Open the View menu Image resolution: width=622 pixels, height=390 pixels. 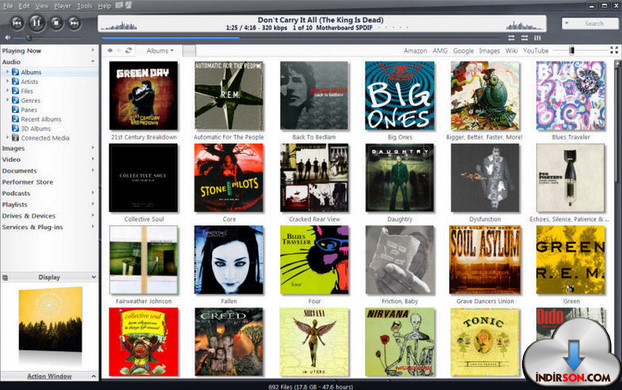(41, 6)
